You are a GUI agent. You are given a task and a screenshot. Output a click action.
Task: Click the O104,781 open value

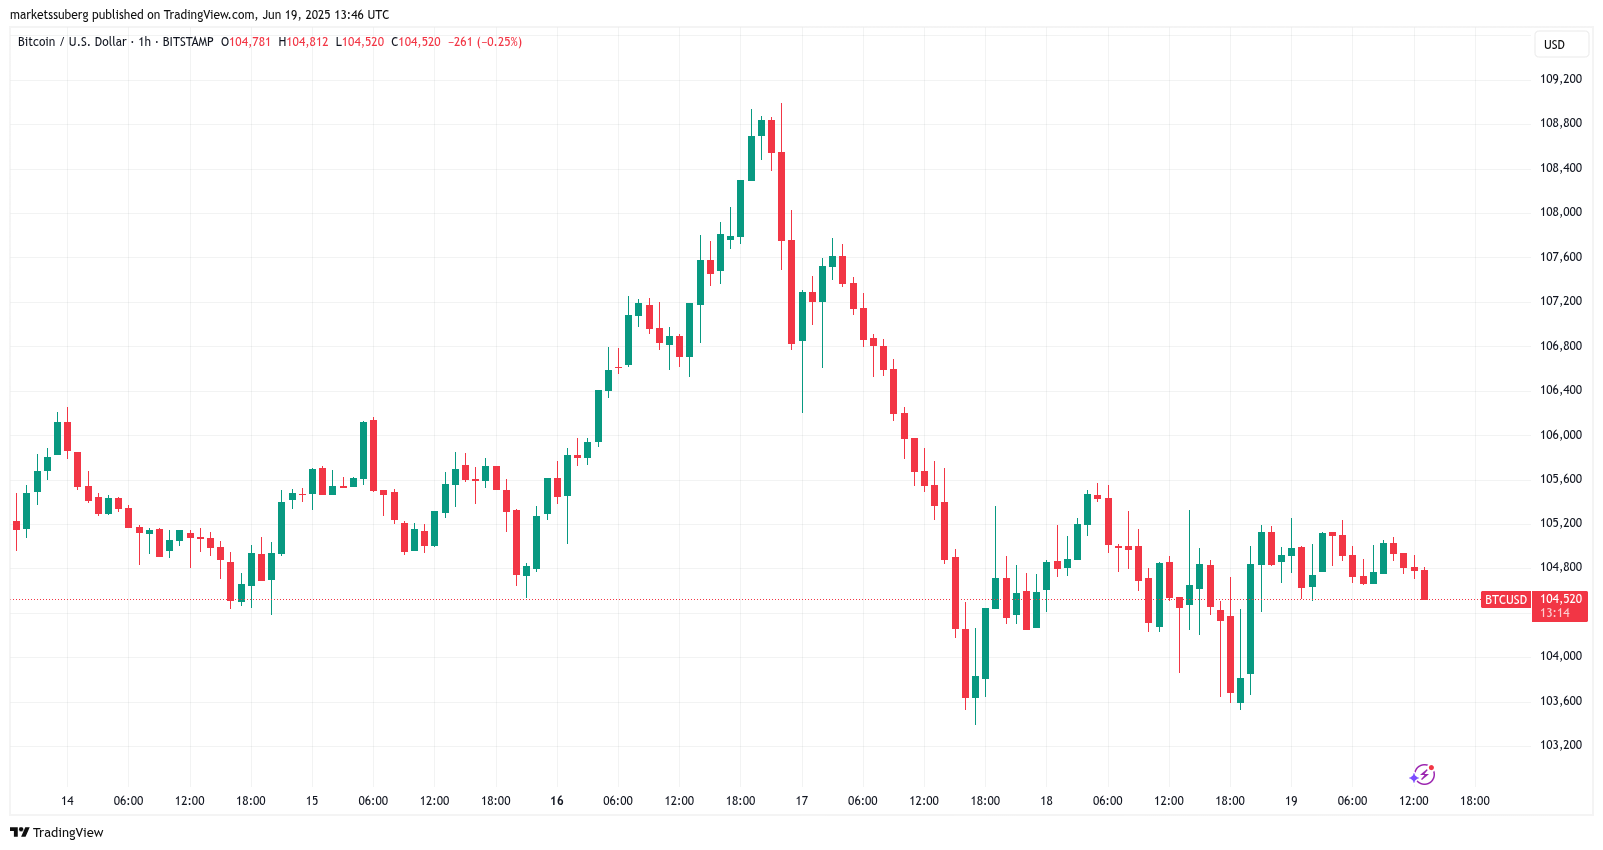(246, 42)
